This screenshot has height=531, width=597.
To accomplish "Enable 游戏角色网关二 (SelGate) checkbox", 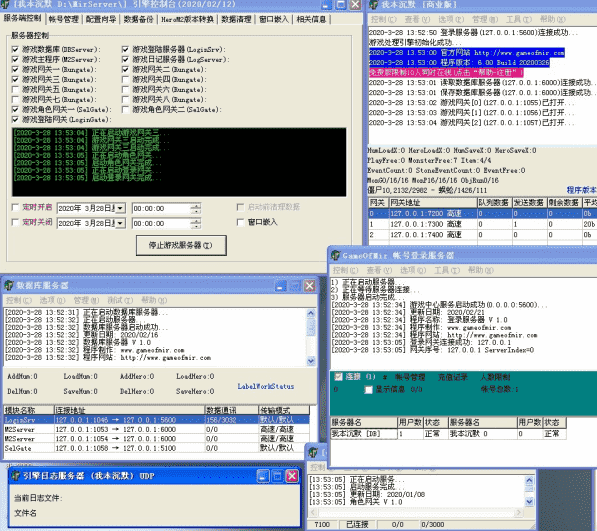I will (x=125, y=110).
